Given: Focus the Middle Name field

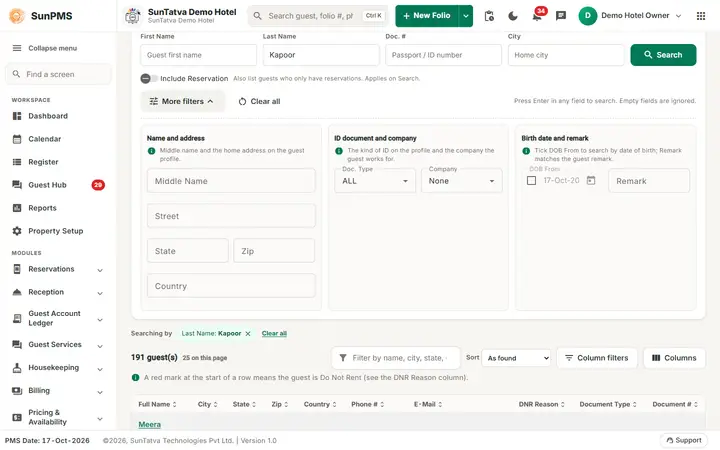Looking at the screenshot, I should (231, 181).
